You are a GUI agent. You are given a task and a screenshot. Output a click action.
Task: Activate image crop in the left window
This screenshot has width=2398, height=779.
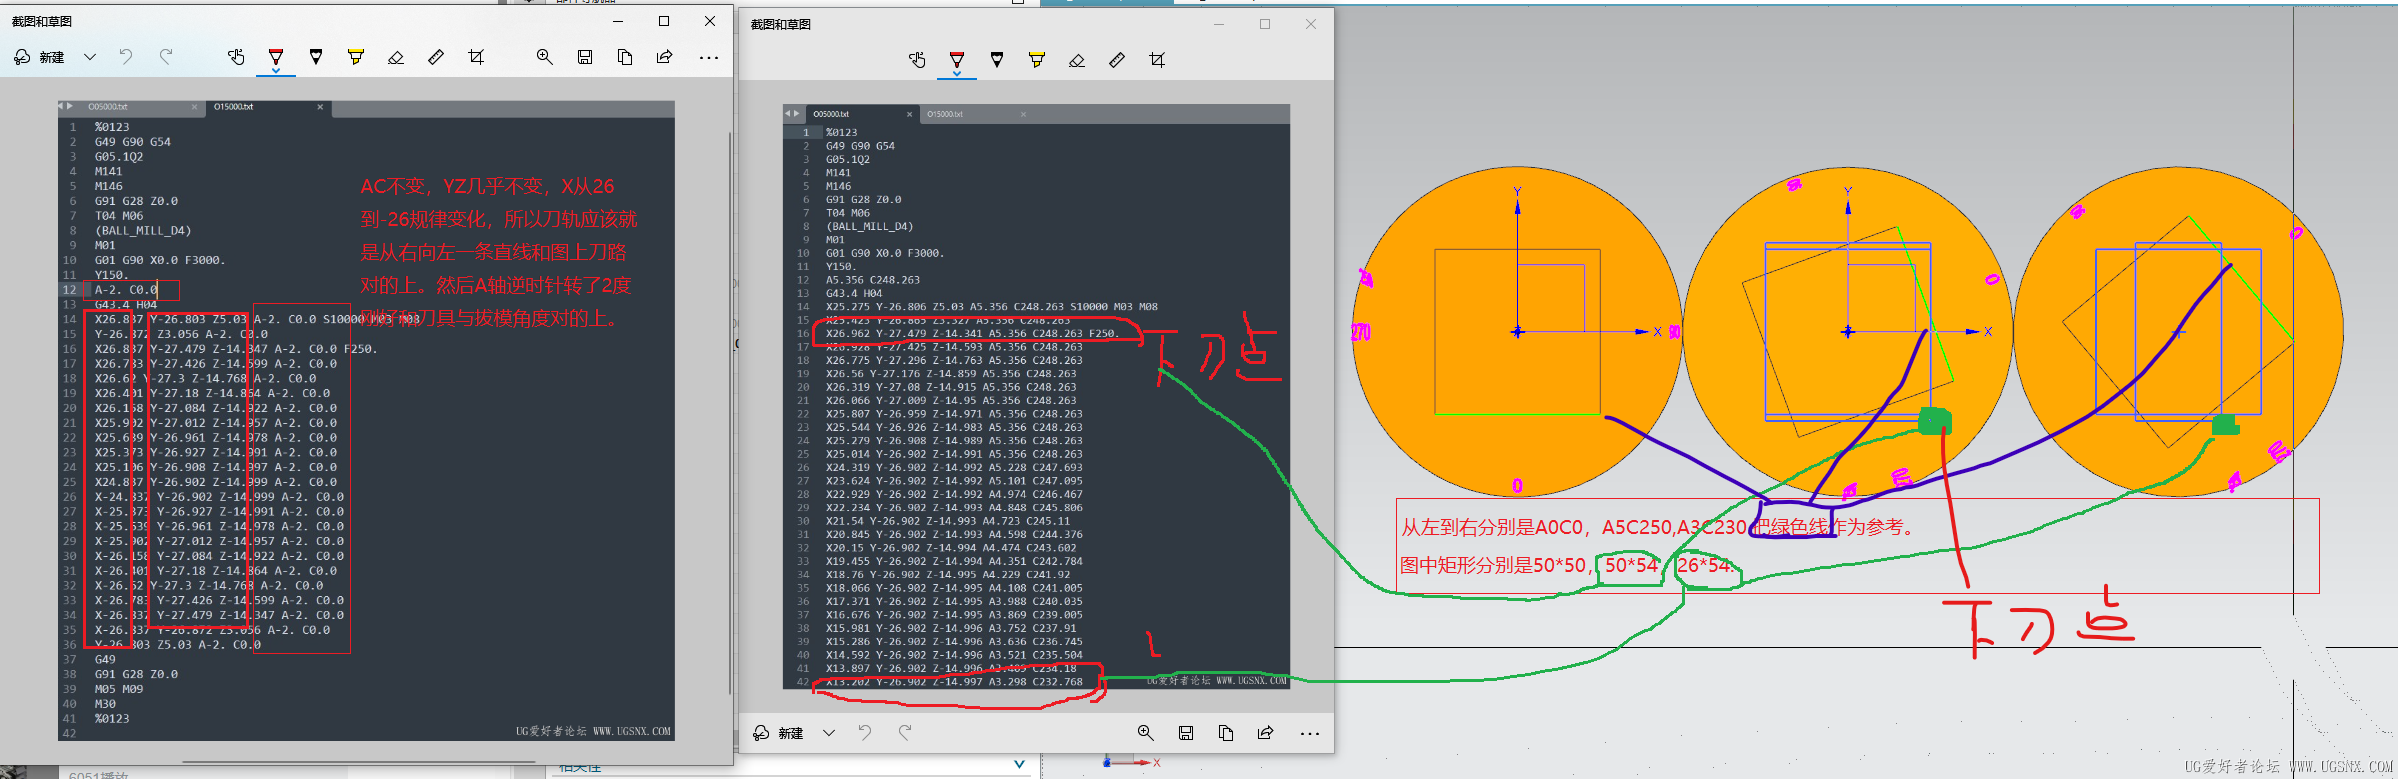point(476,57)
